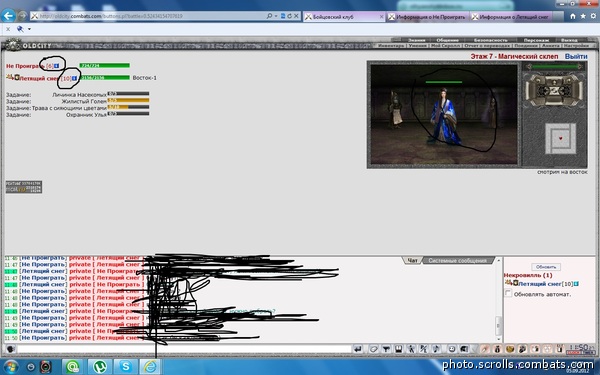The height and width of the screenshot is (375, 600).
Task: Click the Выйти link
Action: [576, 56]
